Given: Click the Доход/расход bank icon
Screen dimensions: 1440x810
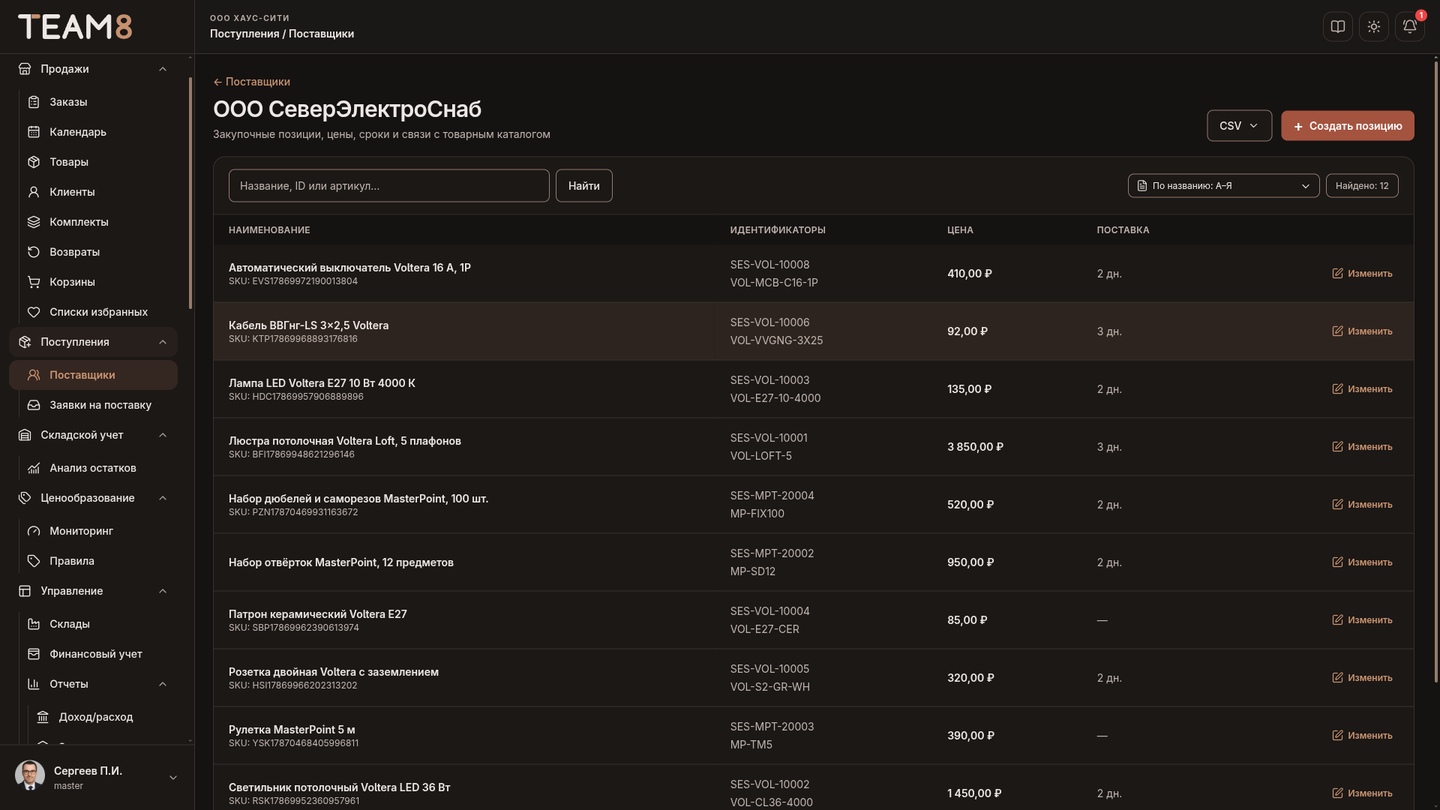Looking at the screenshot, I should tap(43, 717).
